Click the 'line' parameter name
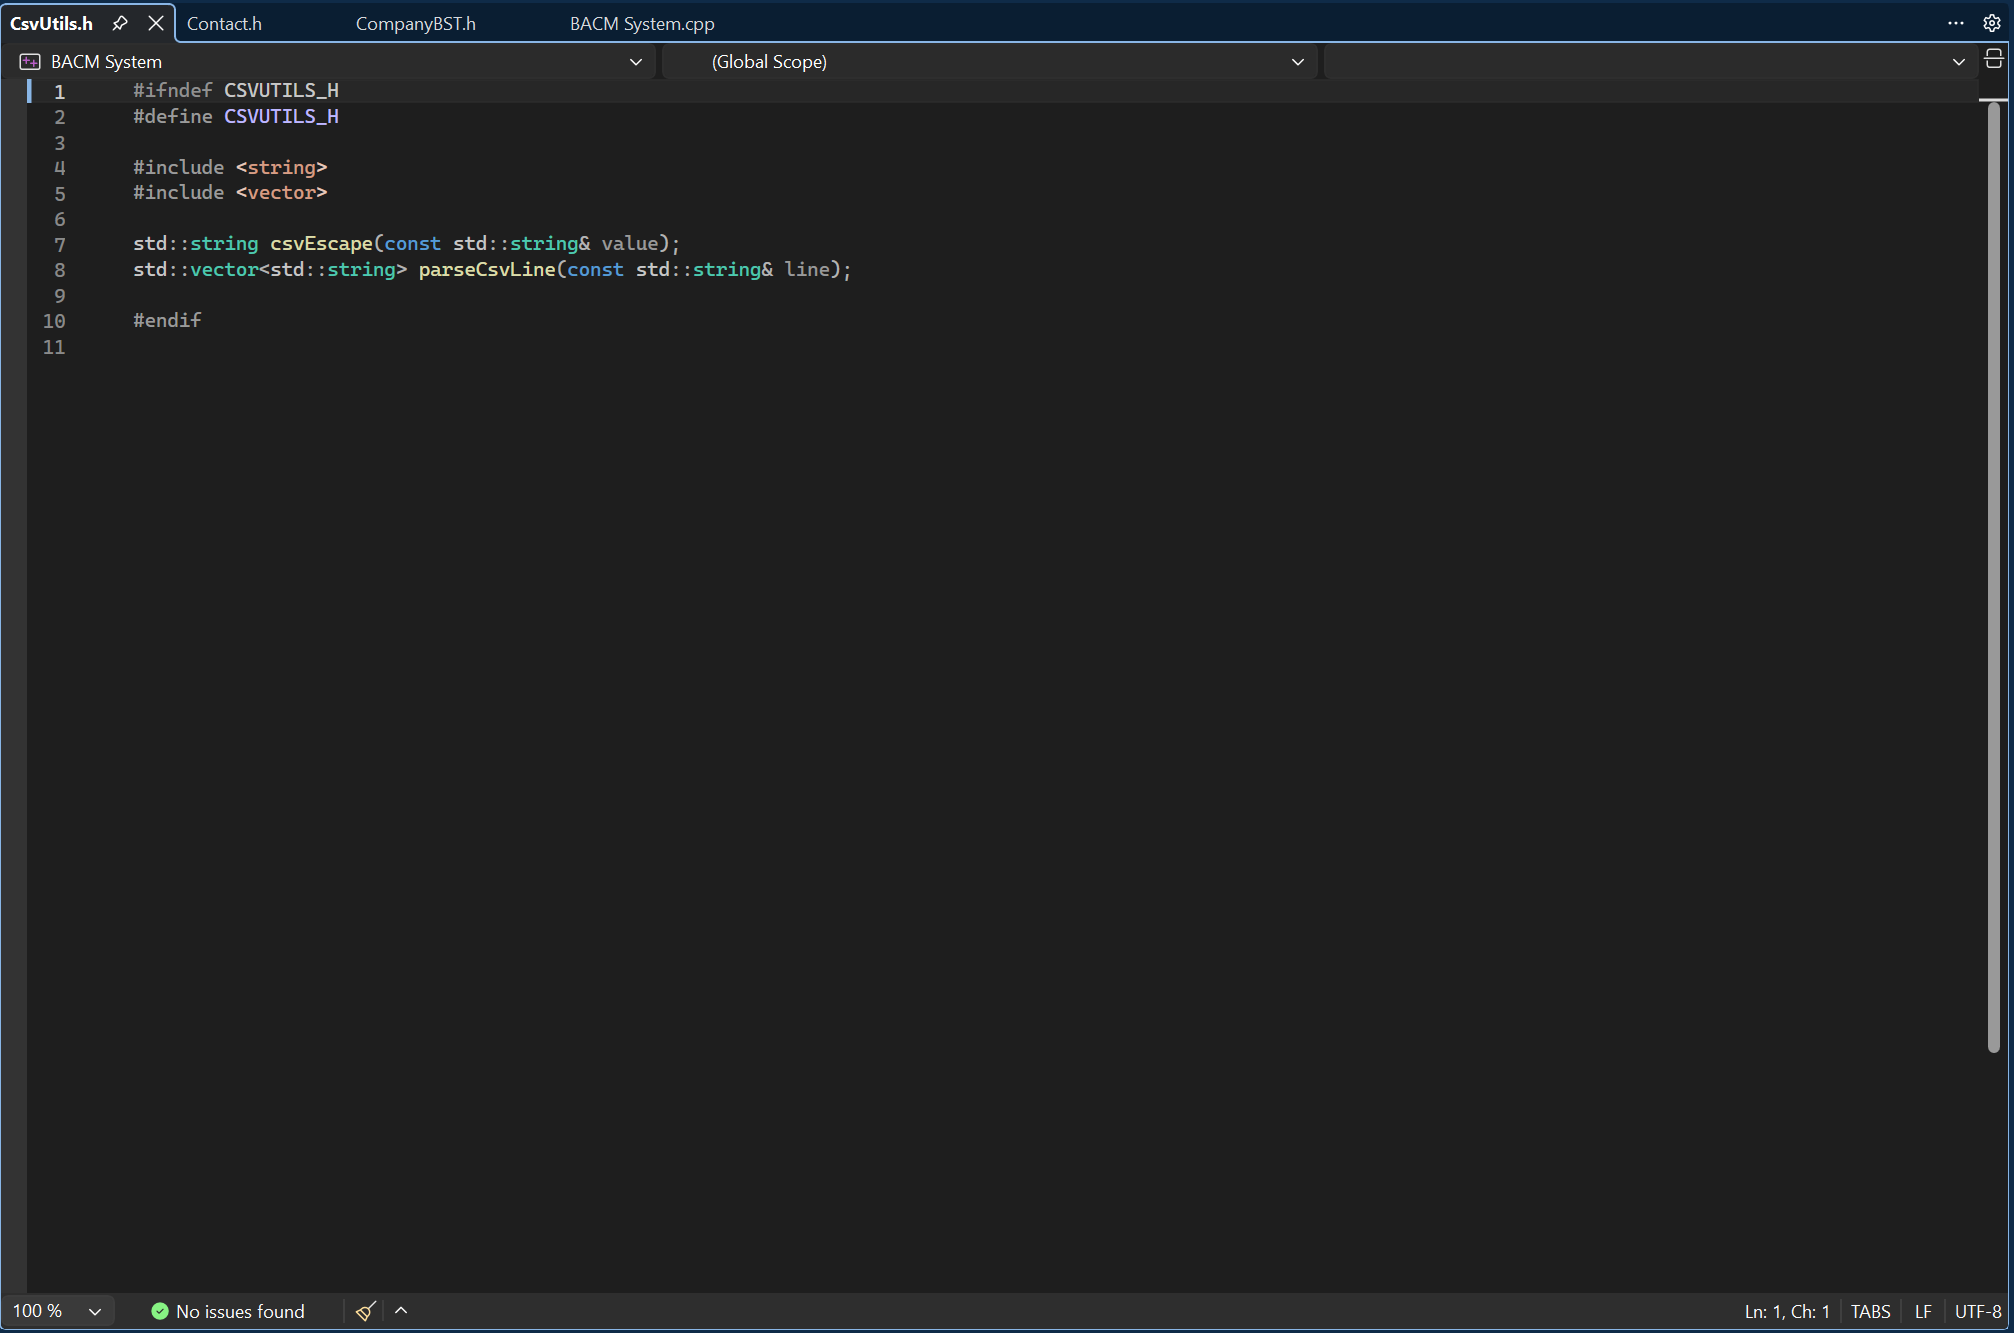 click(x=807, y=269)
